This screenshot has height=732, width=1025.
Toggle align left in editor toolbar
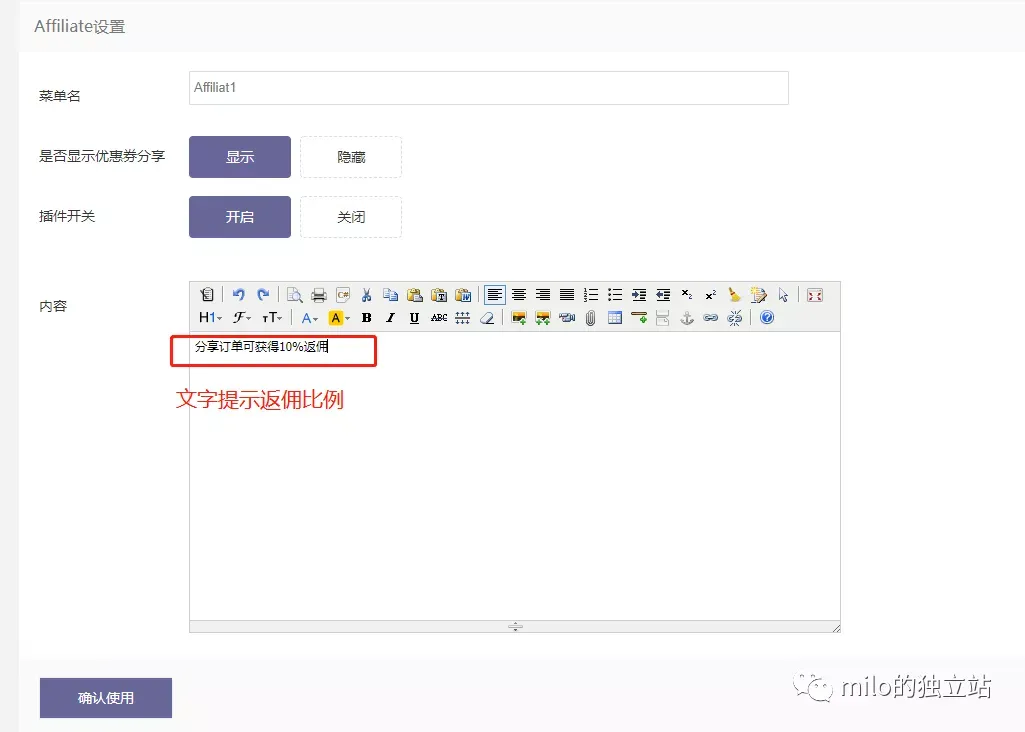(x=495, y=295)
